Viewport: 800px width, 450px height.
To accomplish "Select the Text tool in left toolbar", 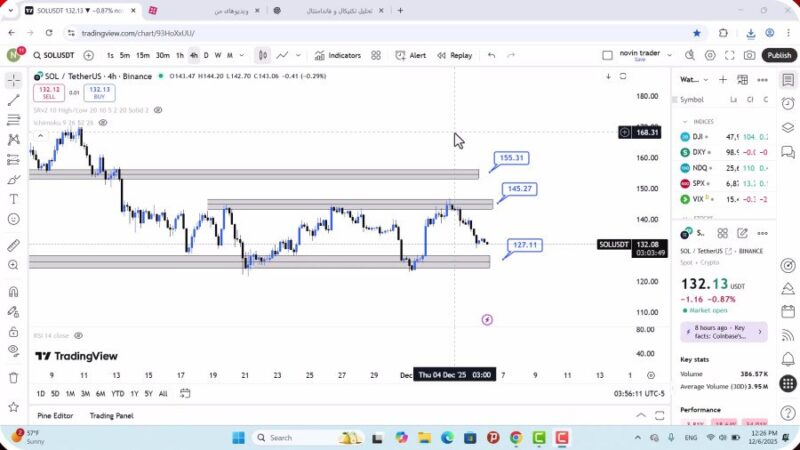I will 14,199.
